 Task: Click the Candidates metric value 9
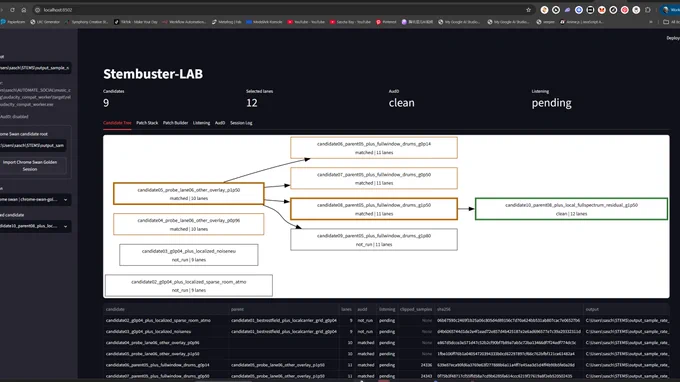click(x=106, y=103)
